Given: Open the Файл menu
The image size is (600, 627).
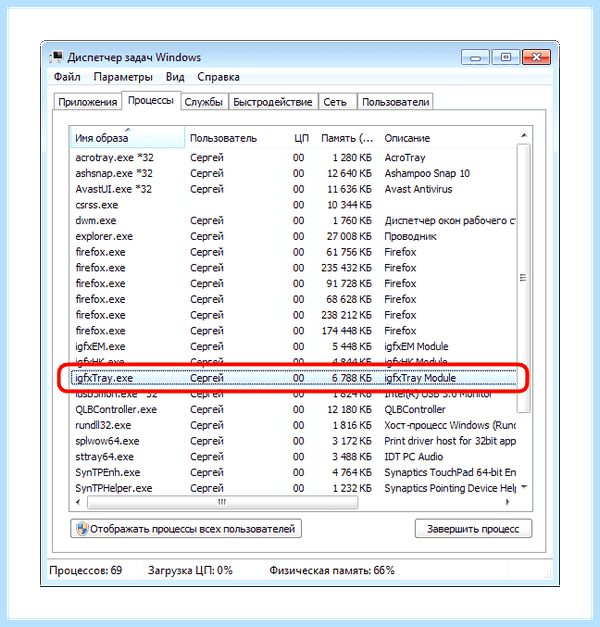Looking at the screenshot, I should (67, 77).
